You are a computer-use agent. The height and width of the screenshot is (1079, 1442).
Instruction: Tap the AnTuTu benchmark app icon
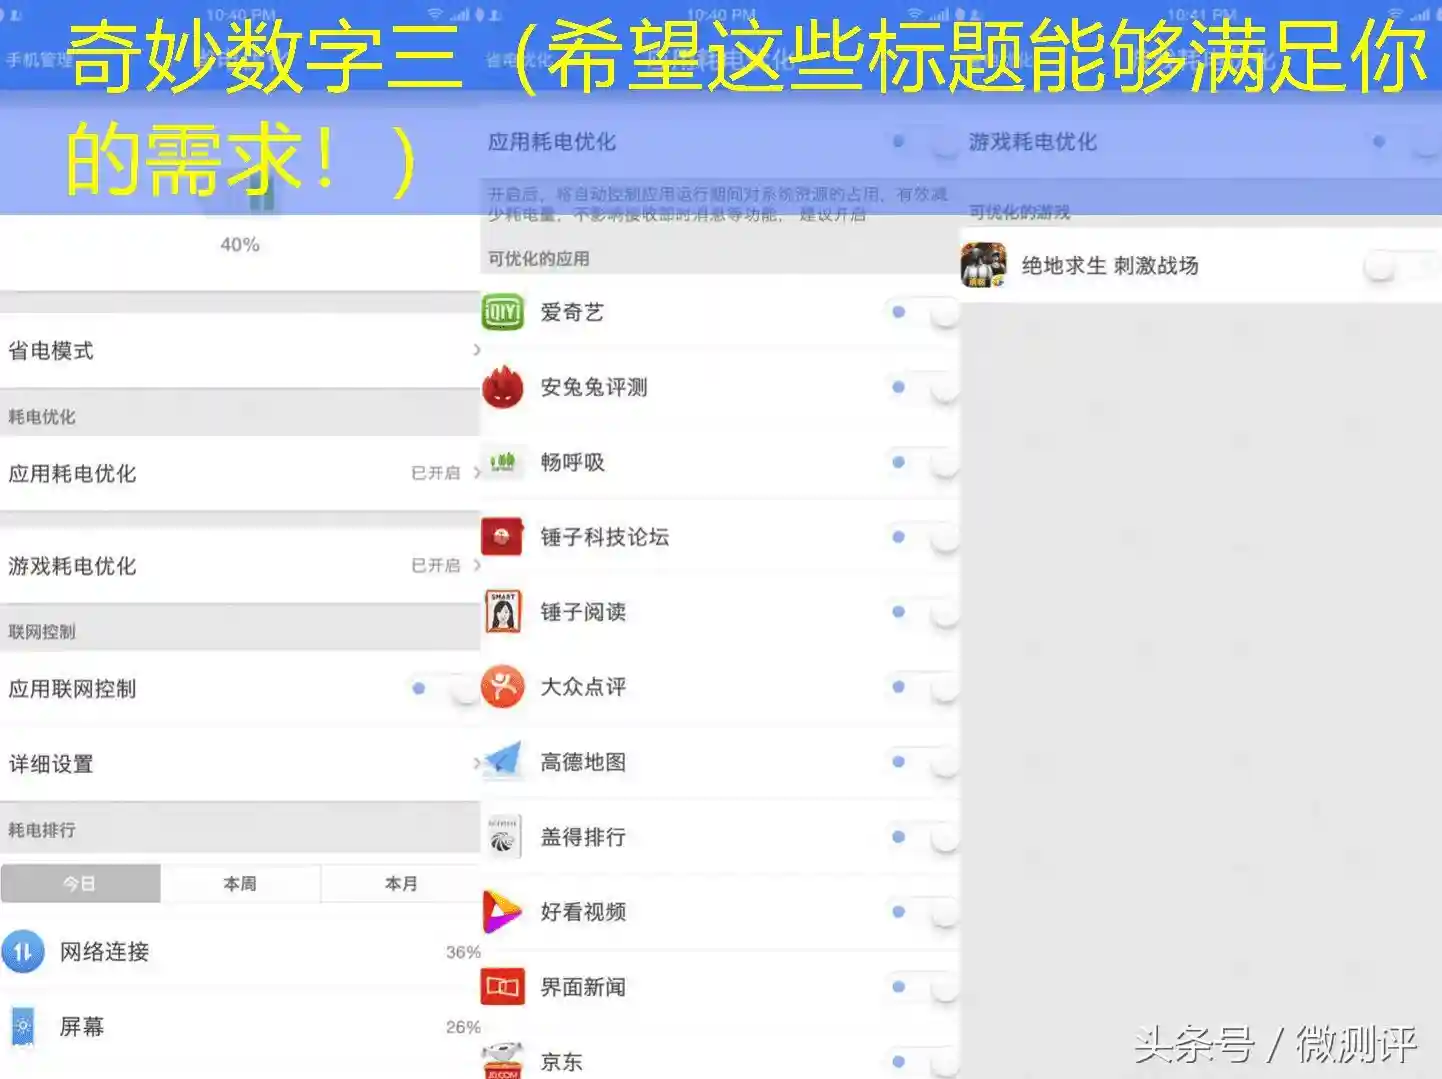point(502,387)
